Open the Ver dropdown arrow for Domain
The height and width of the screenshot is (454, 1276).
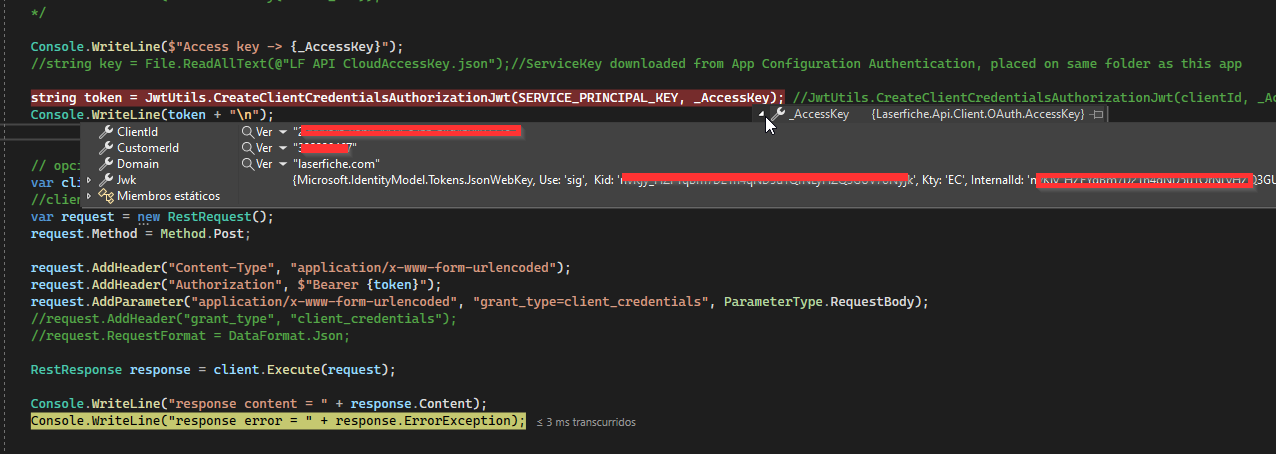[x=283, y=164]
